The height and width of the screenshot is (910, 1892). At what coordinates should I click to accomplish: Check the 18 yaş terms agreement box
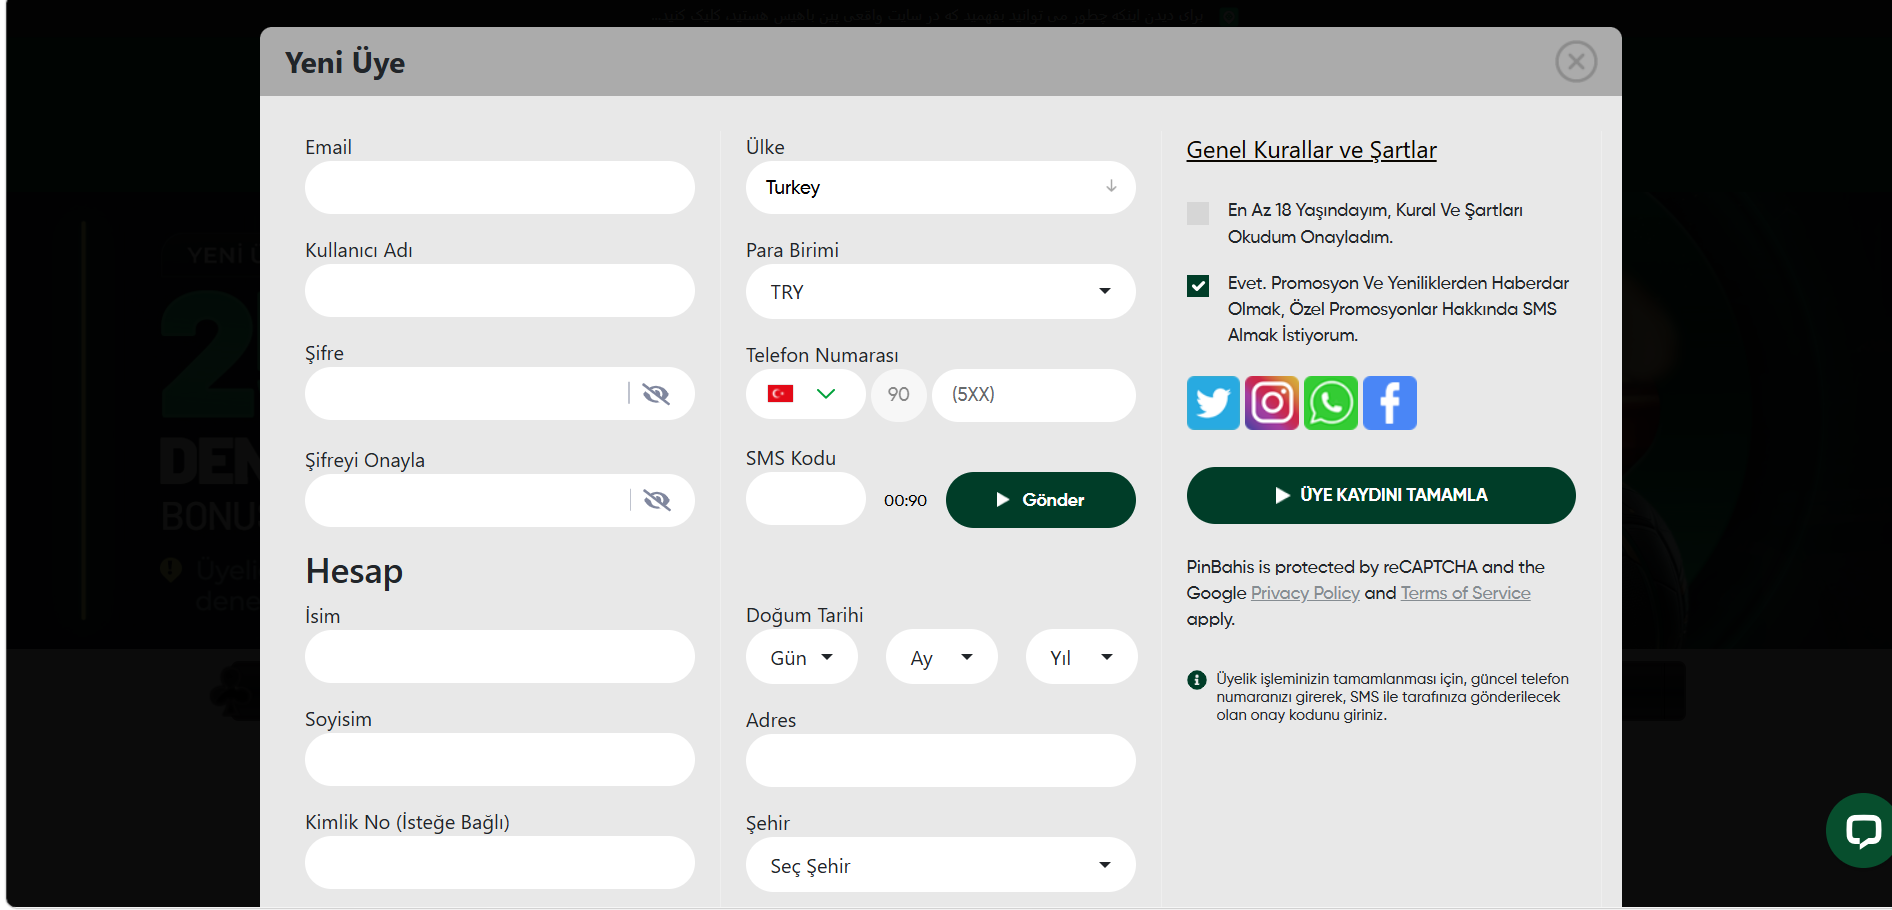[1198, 213]
